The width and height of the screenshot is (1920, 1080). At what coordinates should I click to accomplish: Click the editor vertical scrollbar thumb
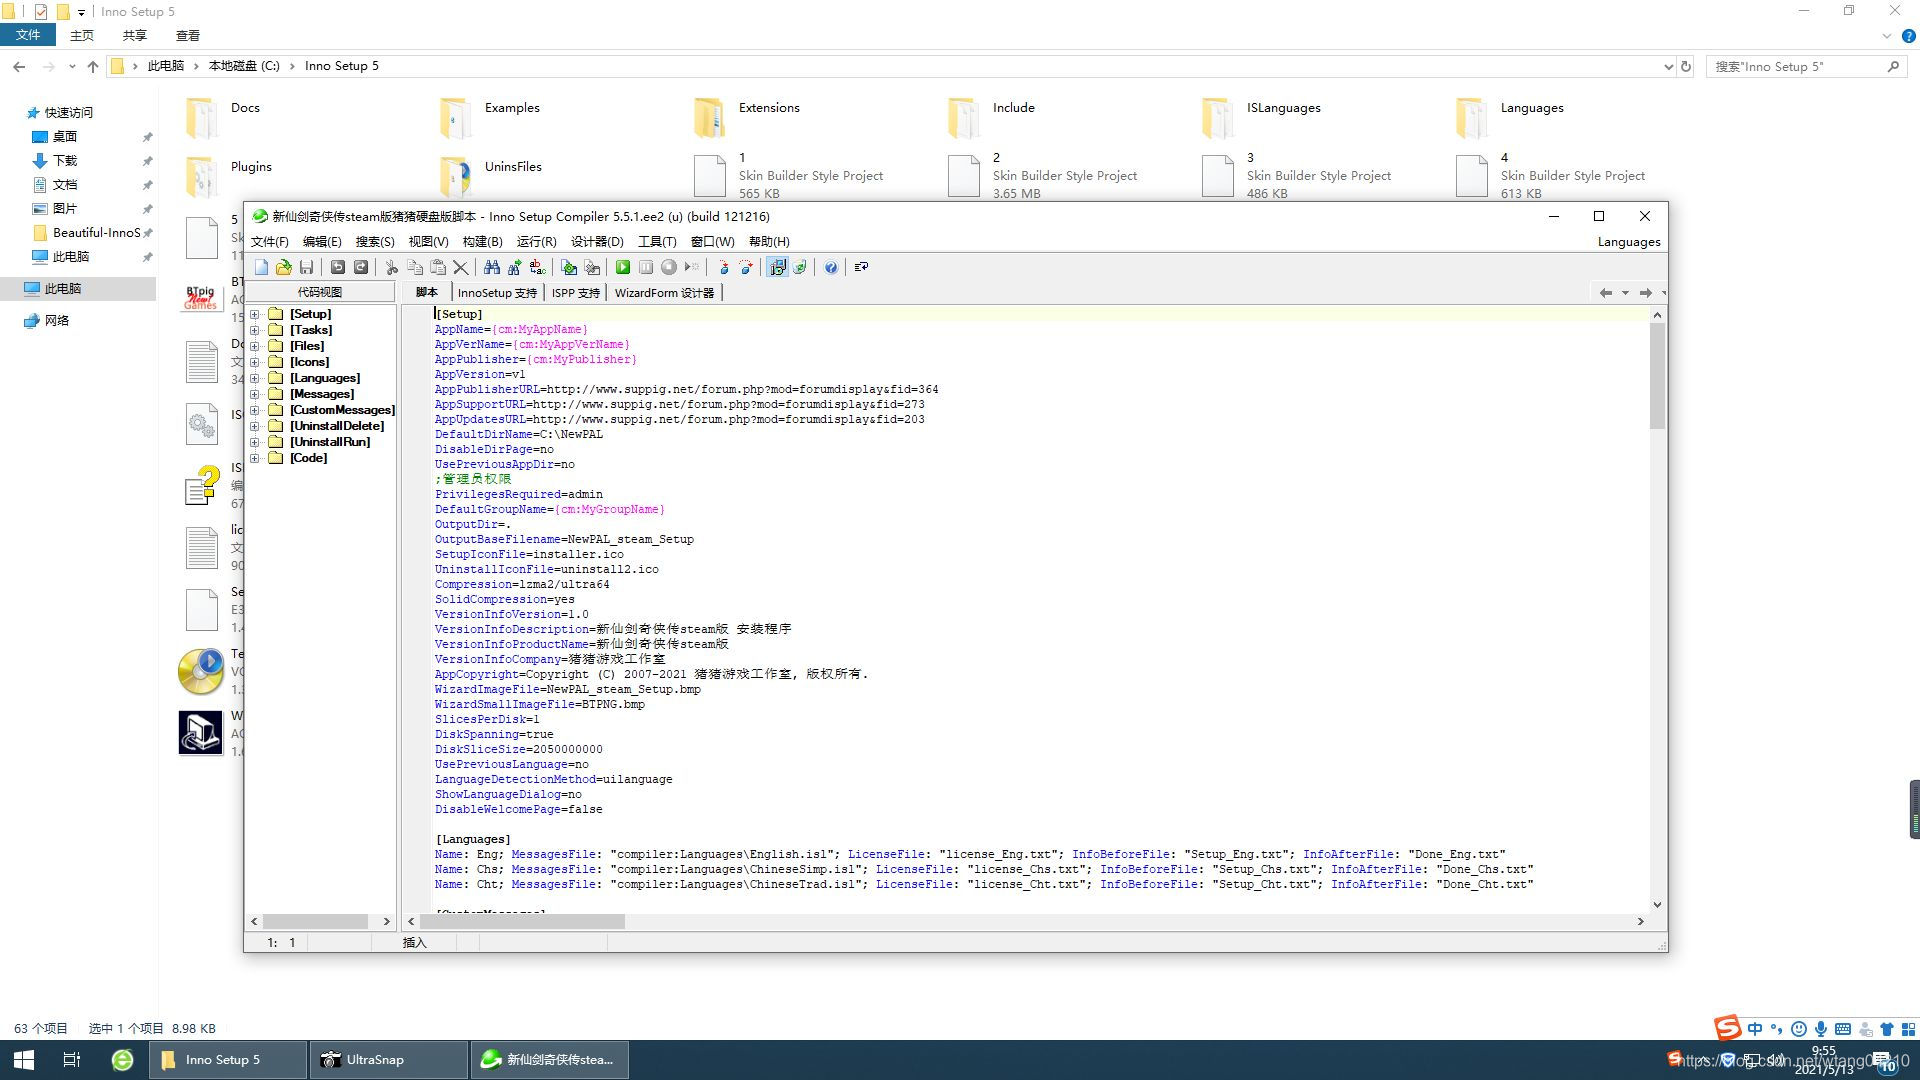1657,376
